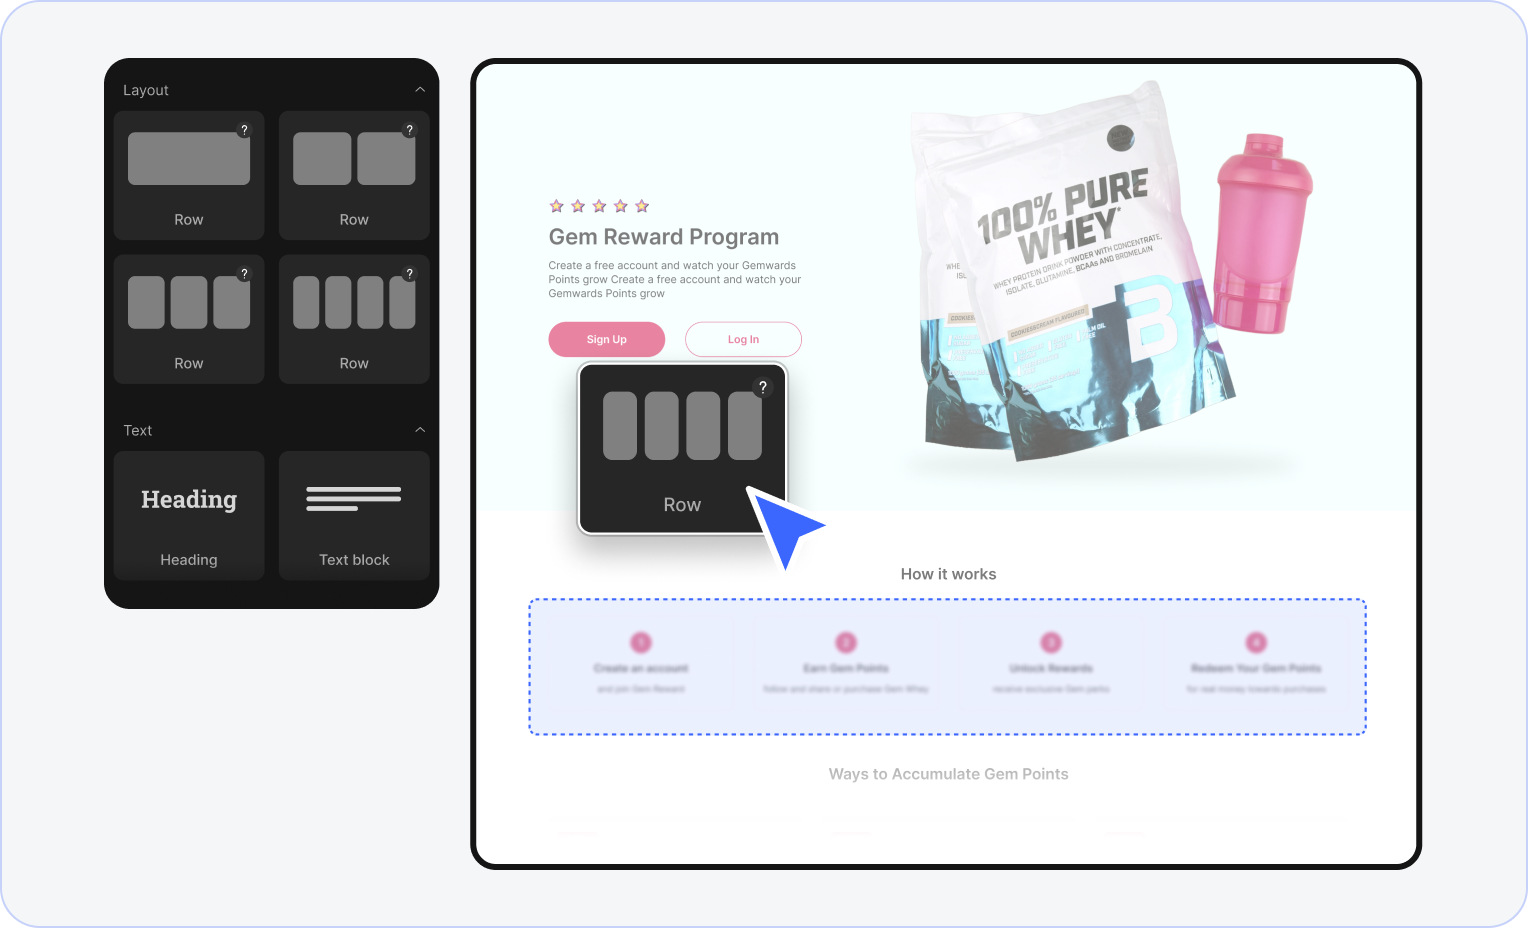Select the two-column Row layout block
Screen dimensions: 1528x928
(x=353, y=175)
